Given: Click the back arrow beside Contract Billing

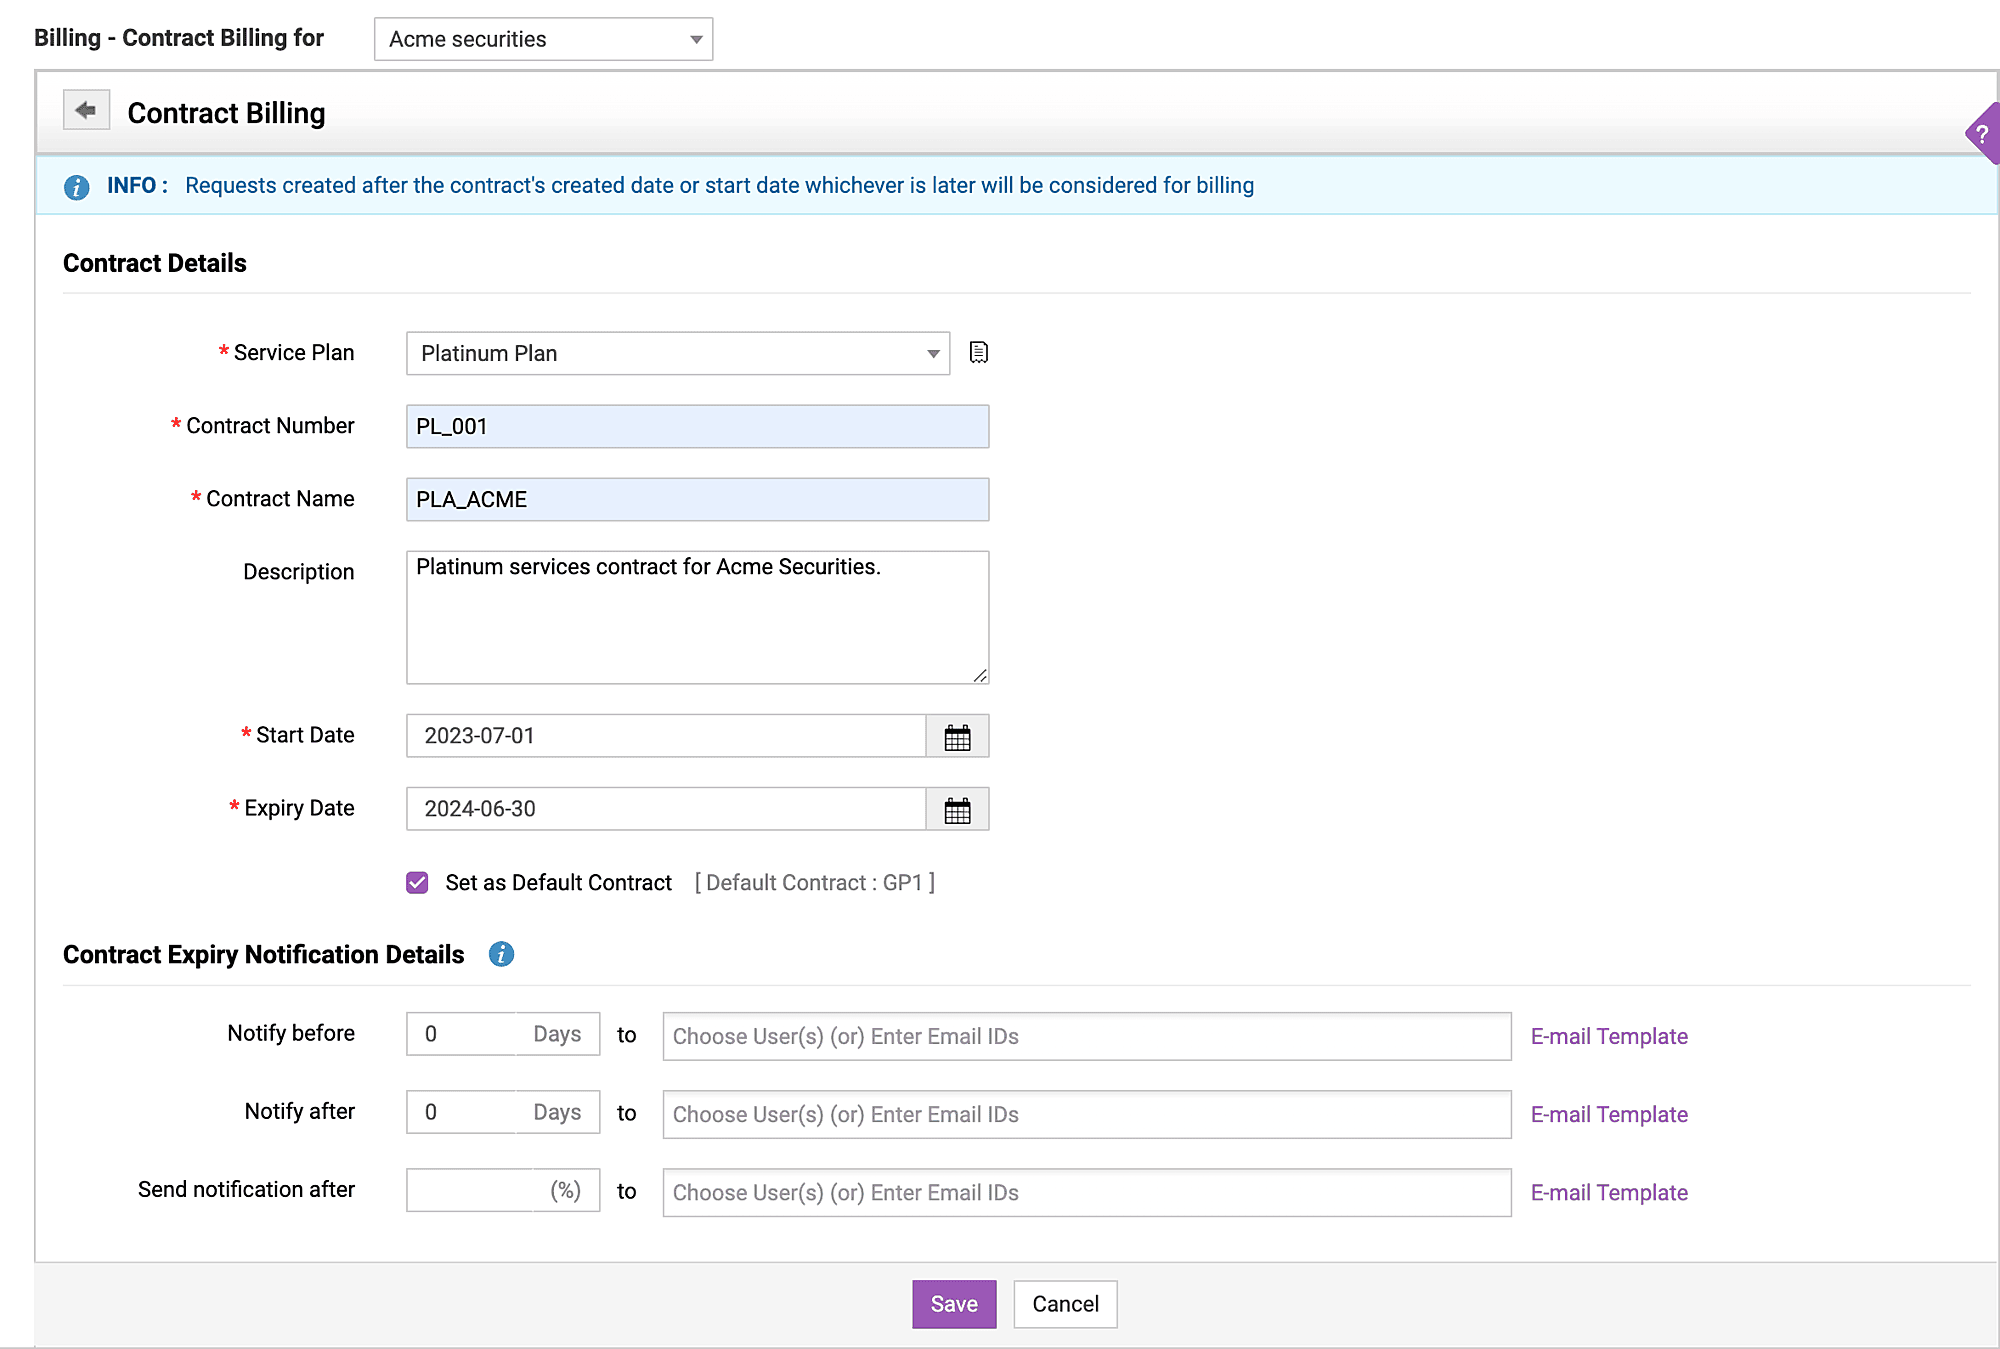Looking at the screenshot, I should click(86, 110).
